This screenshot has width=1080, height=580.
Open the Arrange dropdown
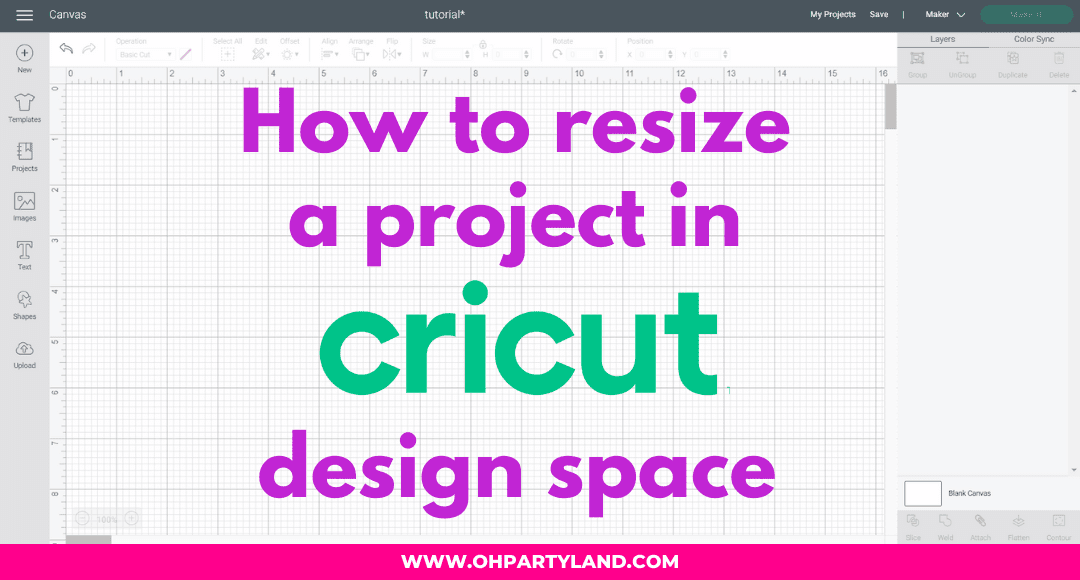(360, 54)
